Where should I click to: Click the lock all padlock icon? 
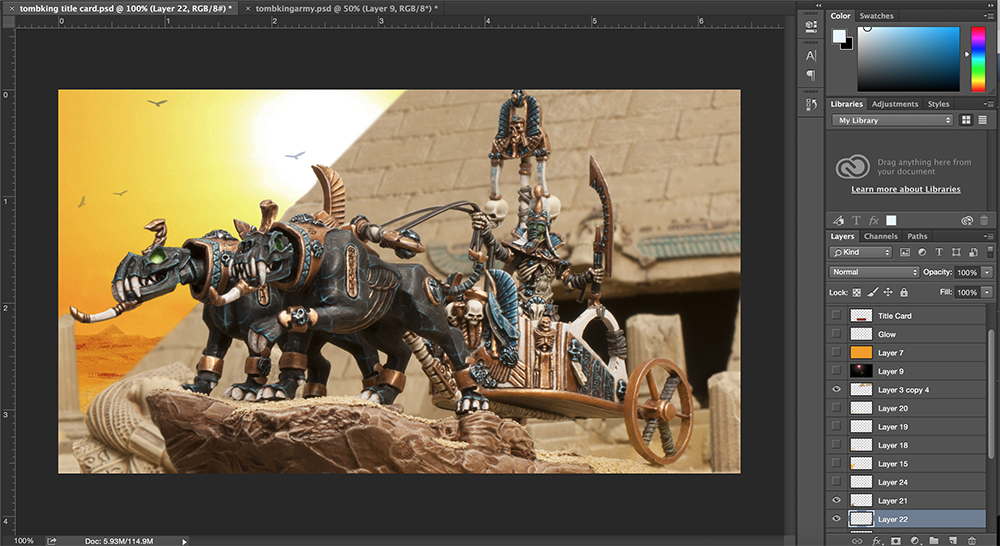tap(904, 292)
